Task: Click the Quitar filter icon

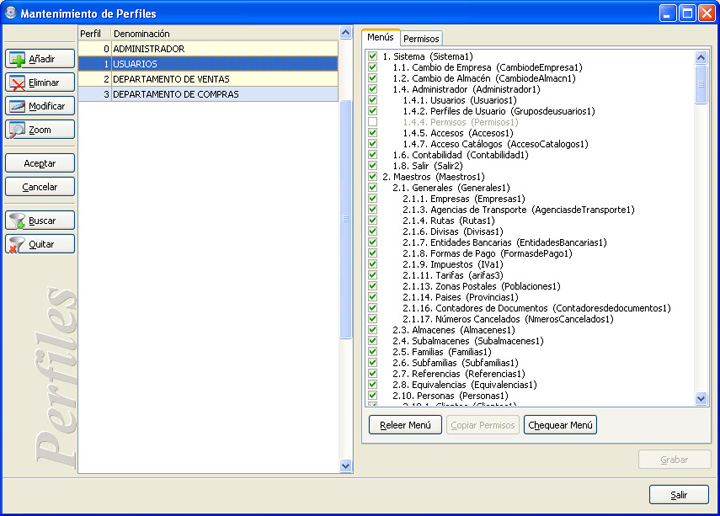Action: pyautogui.click(x=17, y=245)
